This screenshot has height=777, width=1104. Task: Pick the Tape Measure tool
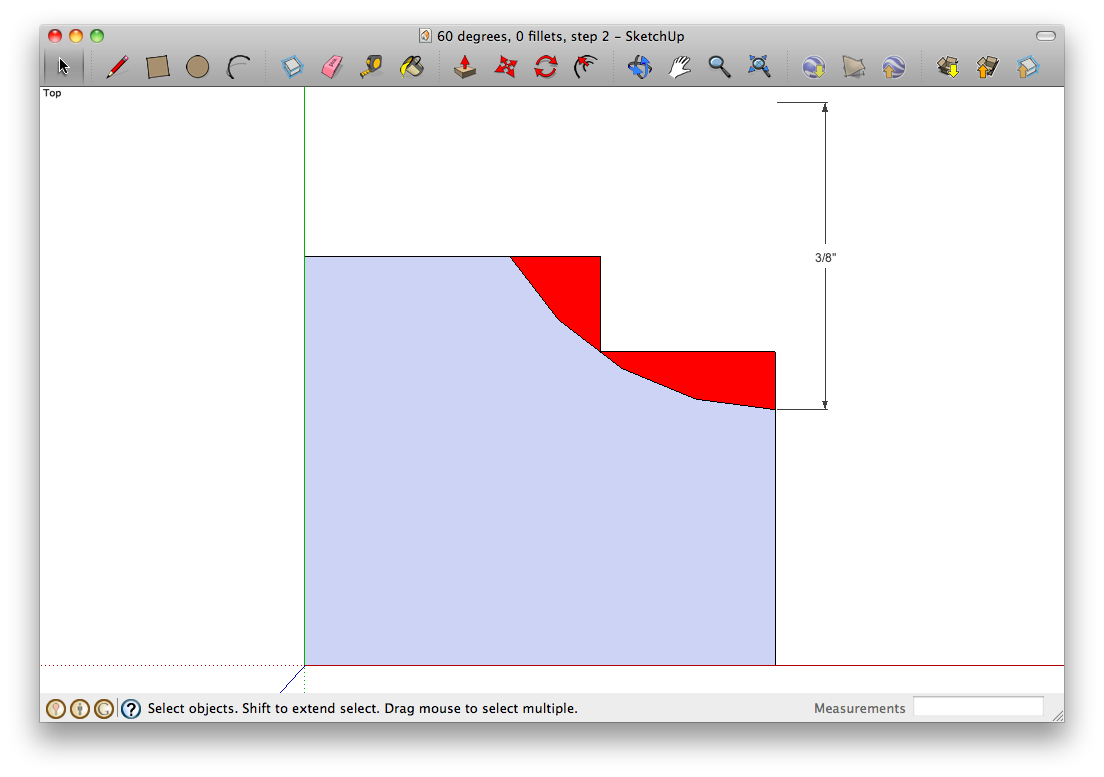[371, 66]
